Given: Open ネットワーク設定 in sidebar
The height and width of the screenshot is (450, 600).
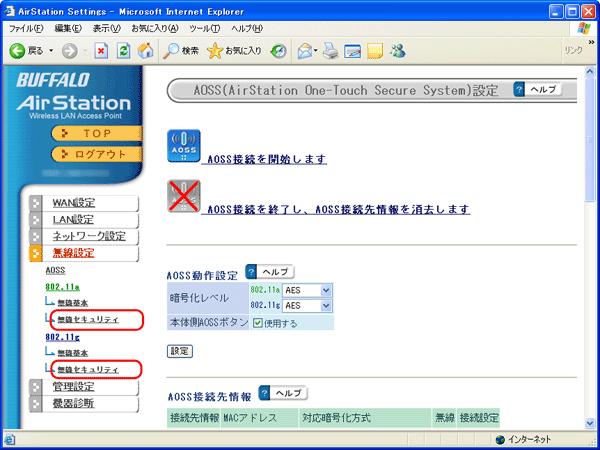Looking at the screenshot, I should pos(89,236).
